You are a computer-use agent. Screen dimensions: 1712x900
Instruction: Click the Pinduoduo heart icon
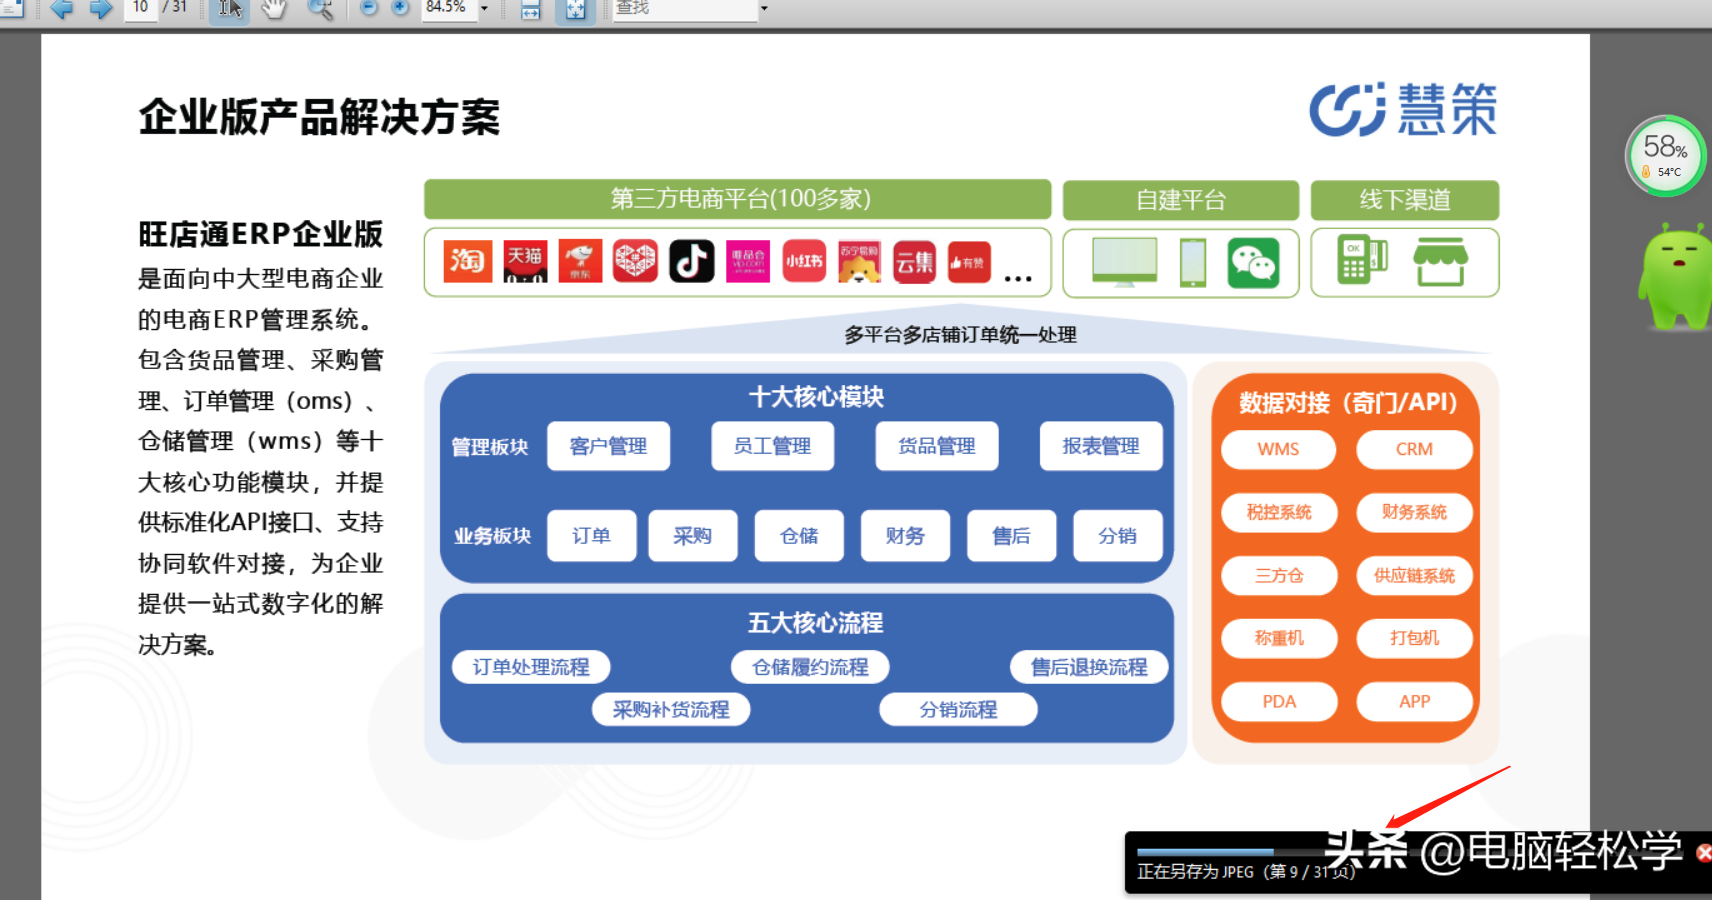[635, 262]
